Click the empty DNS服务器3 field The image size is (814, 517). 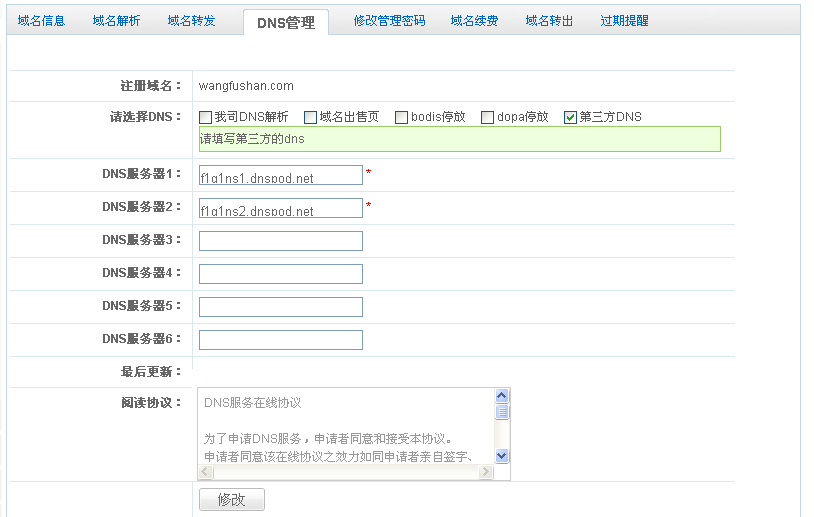pyautogui.click(x=280, y=241)
